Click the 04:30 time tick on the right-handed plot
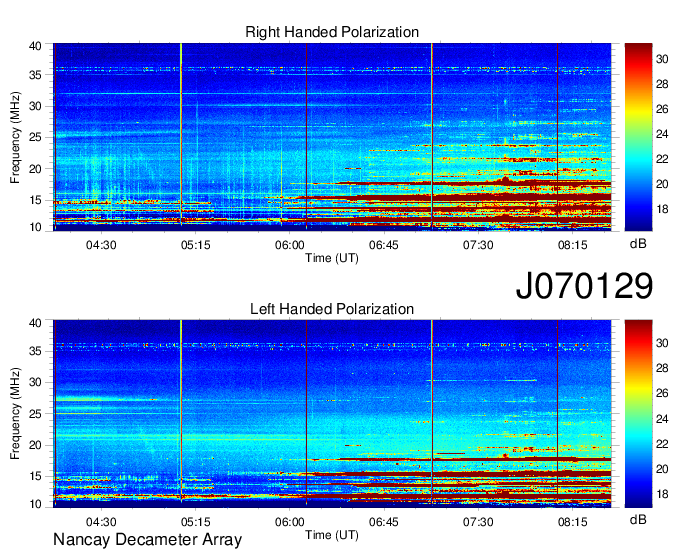 (101, 245)
